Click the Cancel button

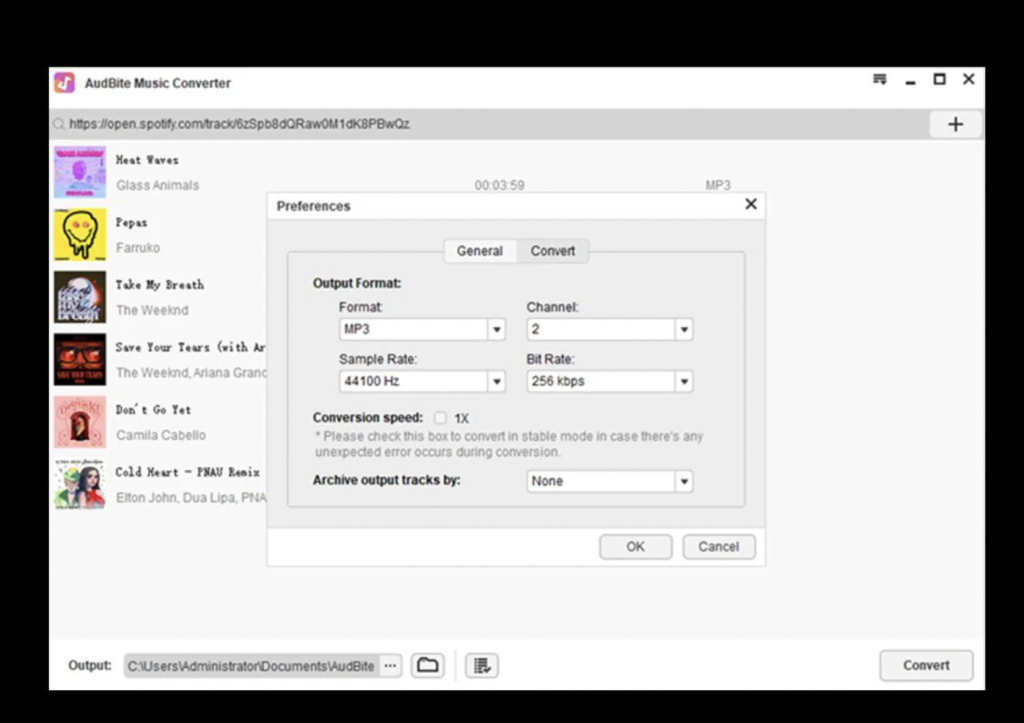click(718, 547)
